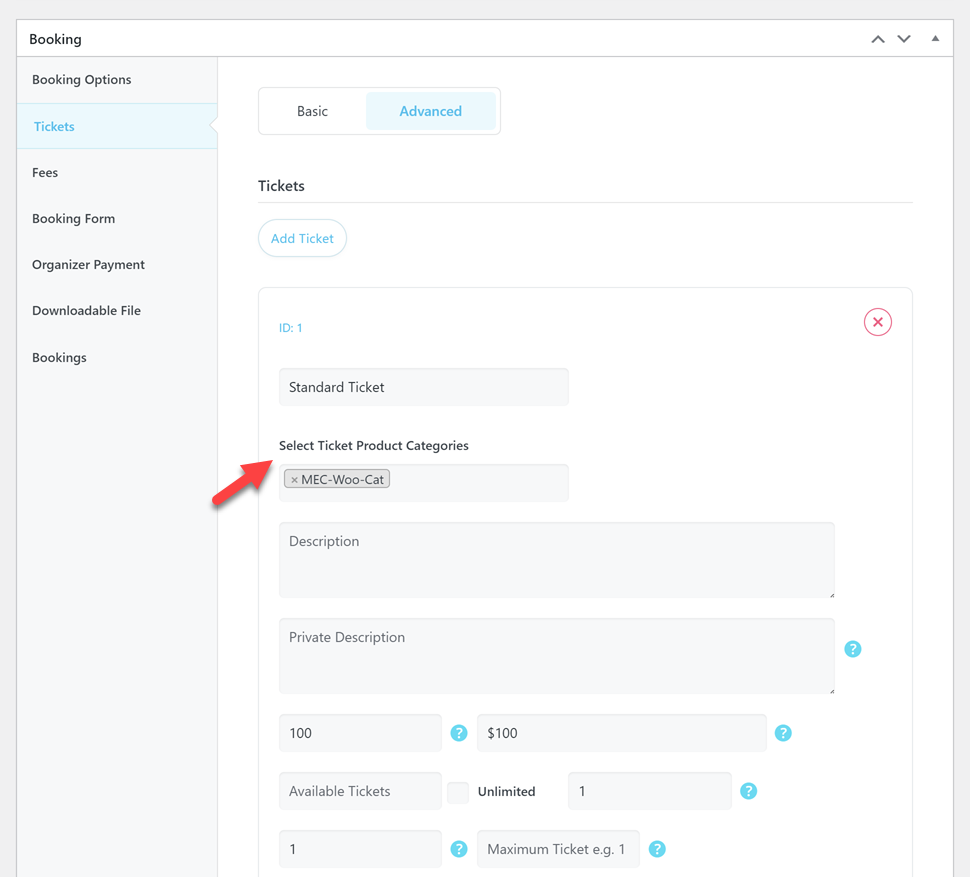Open Booking Options in sidebar

(82, 80)
